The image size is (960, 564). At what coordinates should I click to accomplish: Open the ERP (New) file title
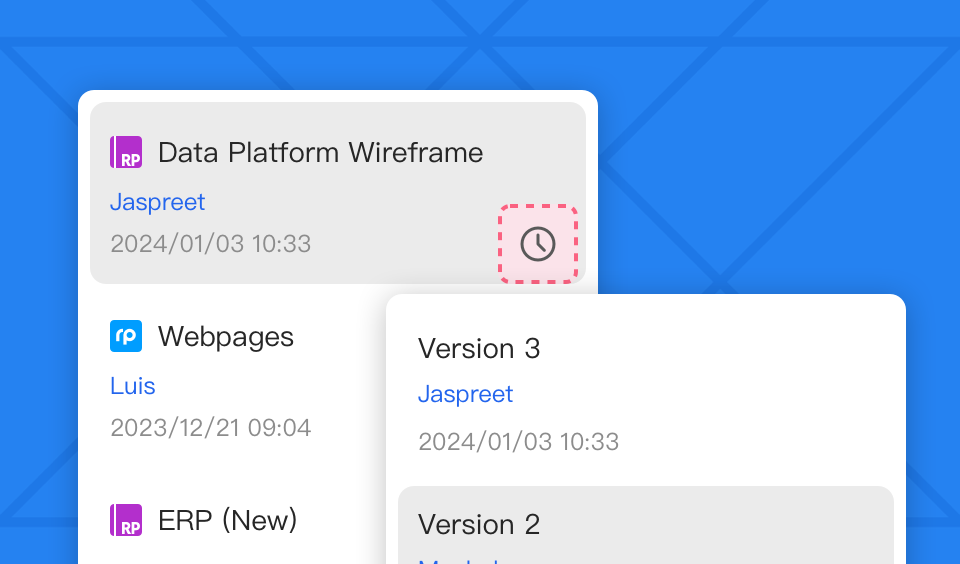pyautogui.click(x=228, y=520)
